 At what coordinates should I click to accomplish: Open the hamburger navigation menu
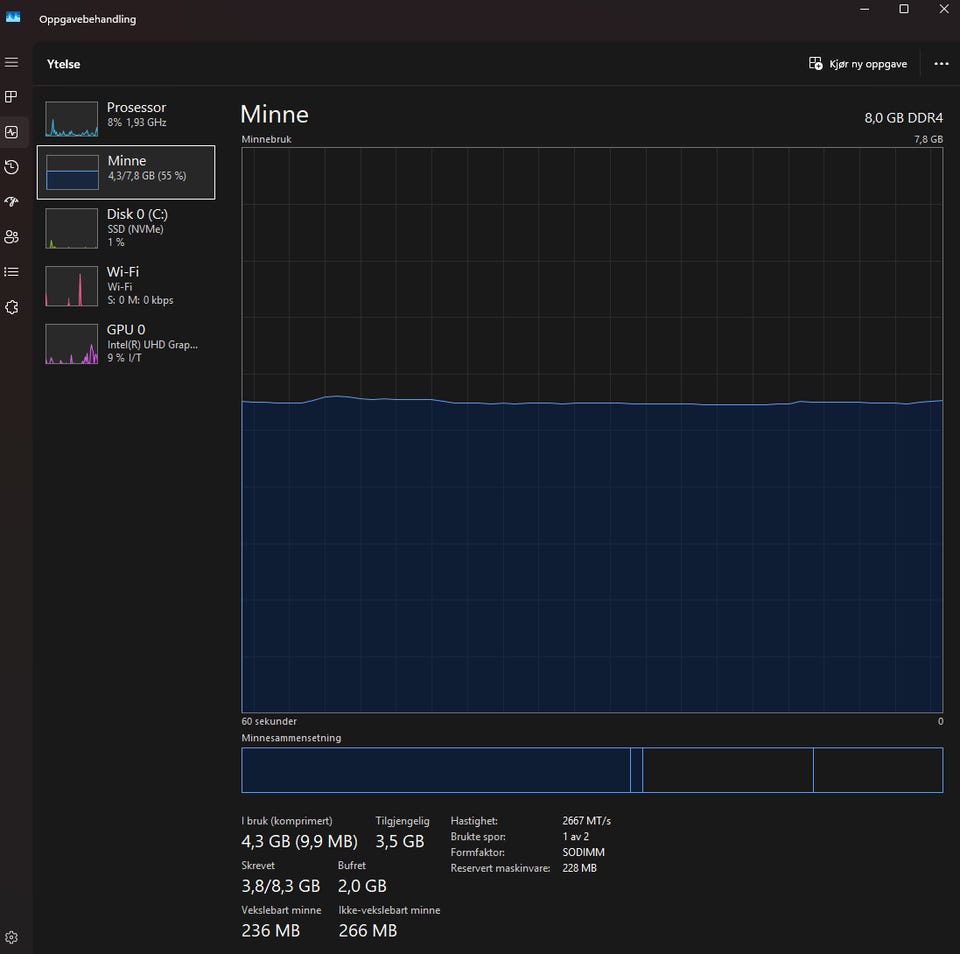coord(12,62)
